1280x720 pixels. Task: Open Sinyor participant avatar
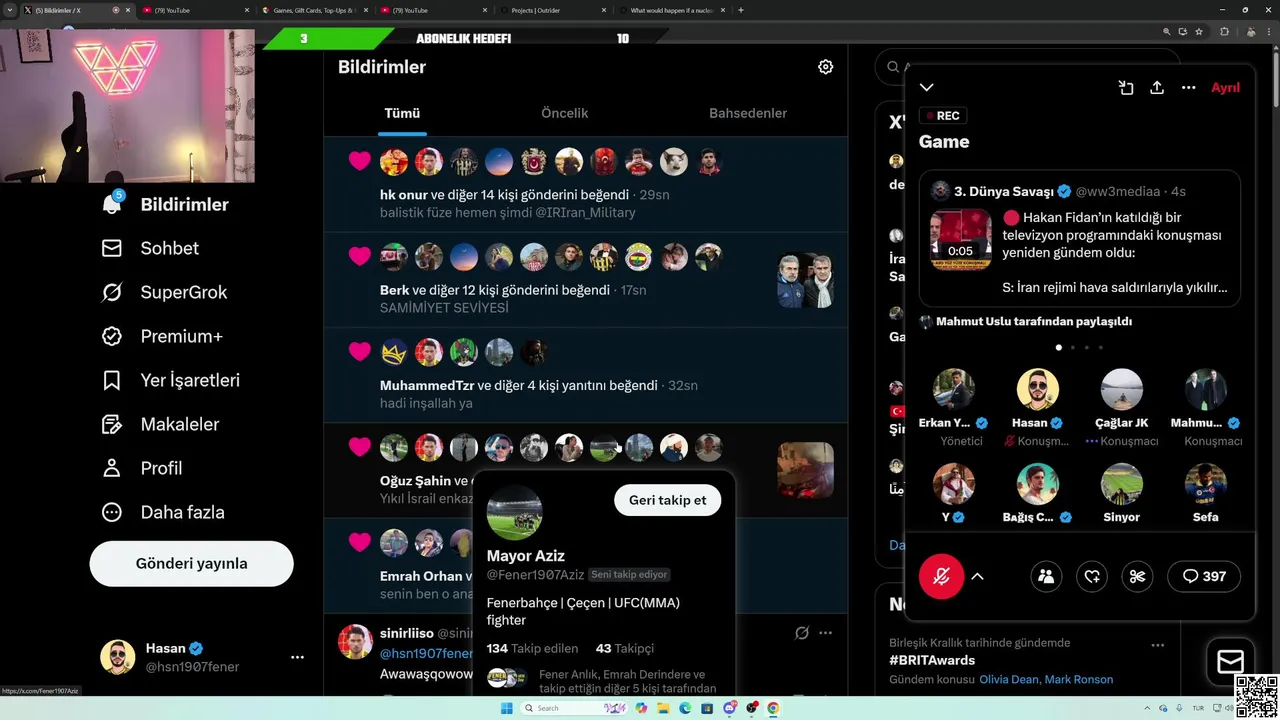[1121, 484]
